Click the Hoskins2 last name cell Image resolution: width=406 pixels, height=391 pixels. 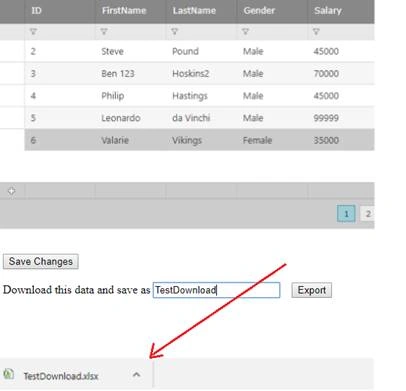pos(191,73)
